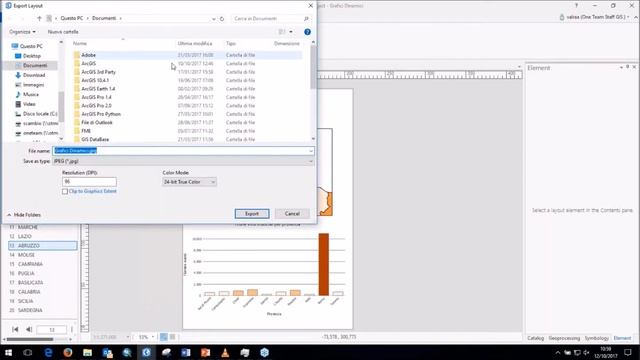The height and width of the screenshot is (360, 640).
Task: Refresh the Documenti folder listing
Action: coord(222,18)
